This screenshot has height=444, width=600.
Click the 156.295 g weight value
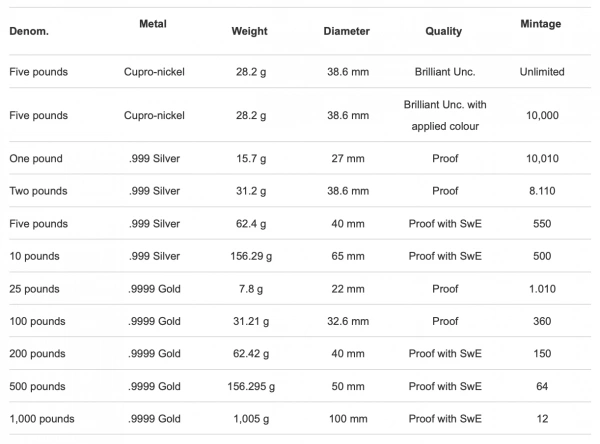point(251,386)
